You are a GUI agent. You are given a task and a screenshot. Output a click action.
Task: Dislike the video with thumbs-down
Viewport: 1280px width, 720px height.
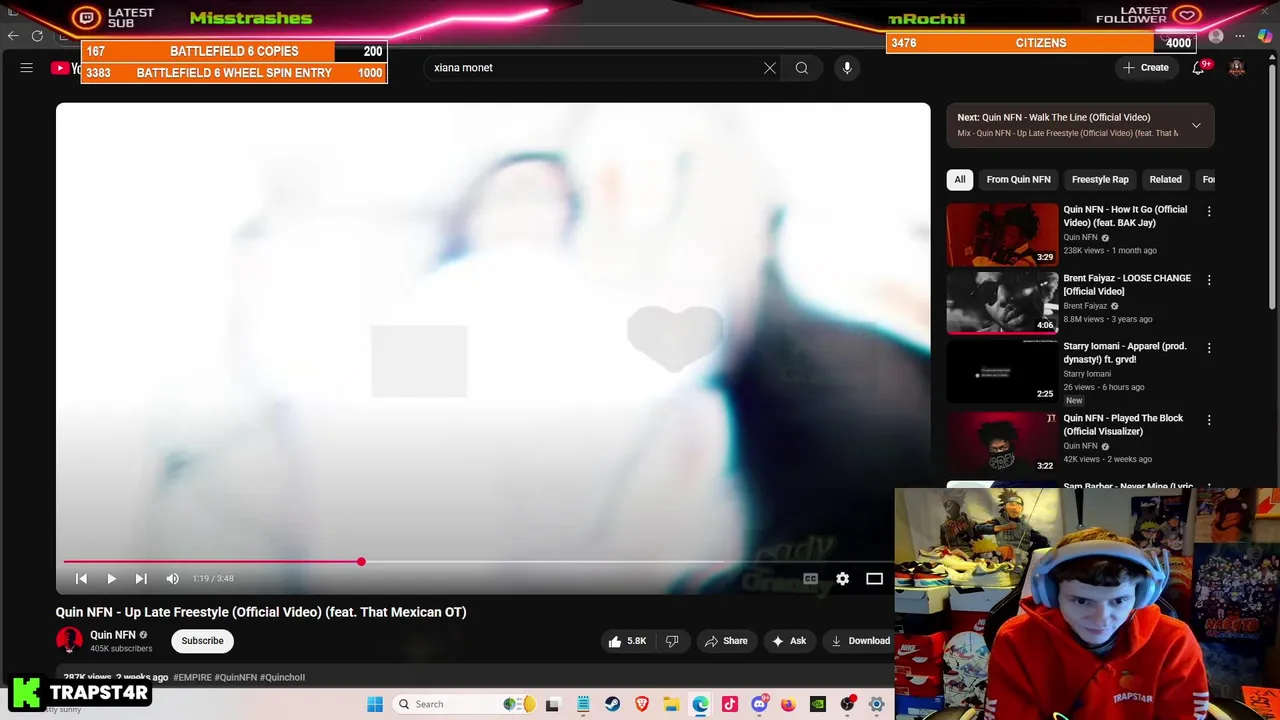[672, 641]
